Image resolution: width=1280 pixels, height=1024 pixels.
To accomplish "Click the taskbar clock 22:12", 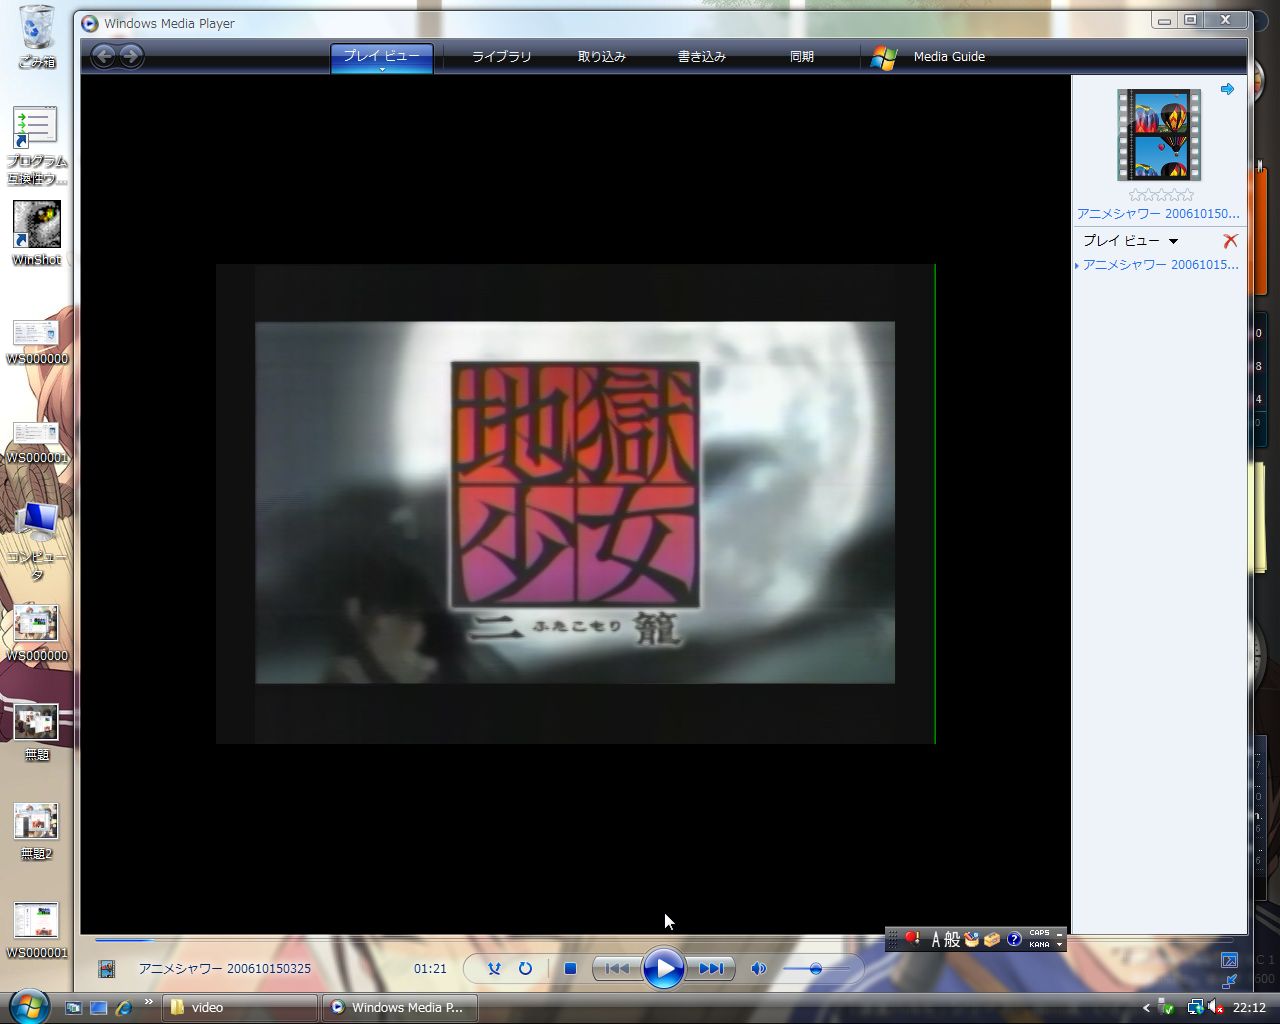I will [x=1249, y=1007].
